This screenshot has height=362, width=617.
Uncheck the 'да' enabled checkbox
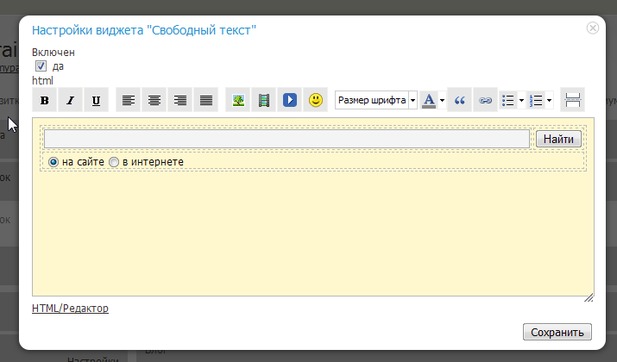pos(41,66)
